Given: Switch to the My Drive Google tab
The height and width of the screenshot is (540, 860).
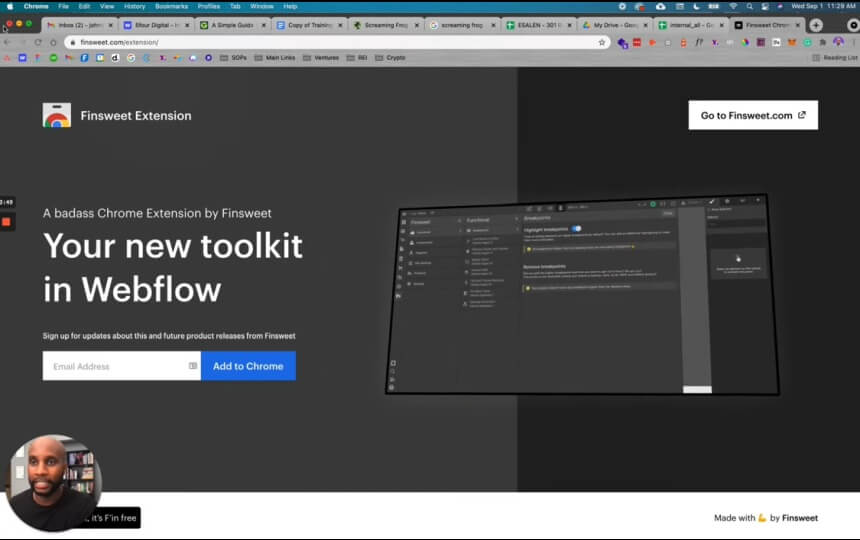Looking at the screenshot, I should click(615, 25).
